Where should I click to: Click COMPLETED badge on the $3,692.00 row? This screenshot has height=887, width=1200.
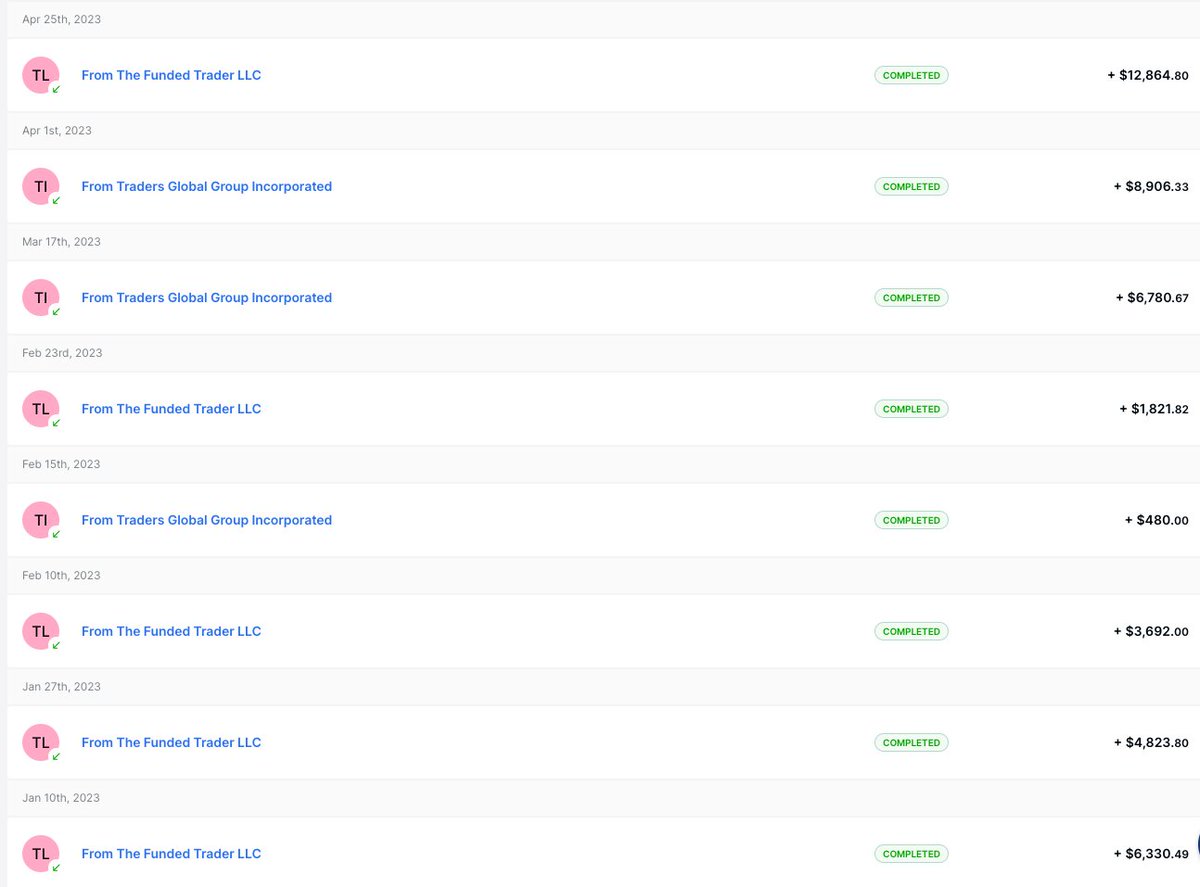[x=911, y=631]
